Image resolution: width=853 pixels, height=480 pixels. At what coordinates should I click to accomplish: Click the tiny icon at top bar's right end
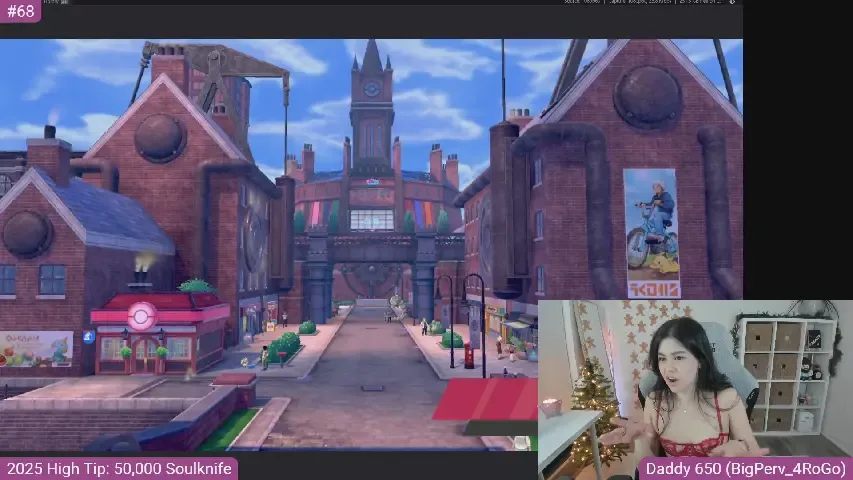click(x=734, y=3)
